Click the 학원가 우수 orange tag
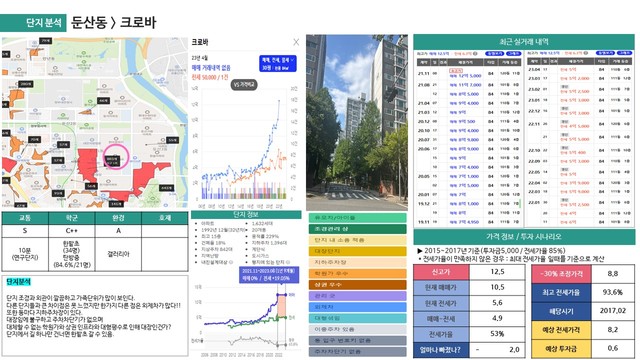Viewport: 640px width, 360px height. point(358,273)
